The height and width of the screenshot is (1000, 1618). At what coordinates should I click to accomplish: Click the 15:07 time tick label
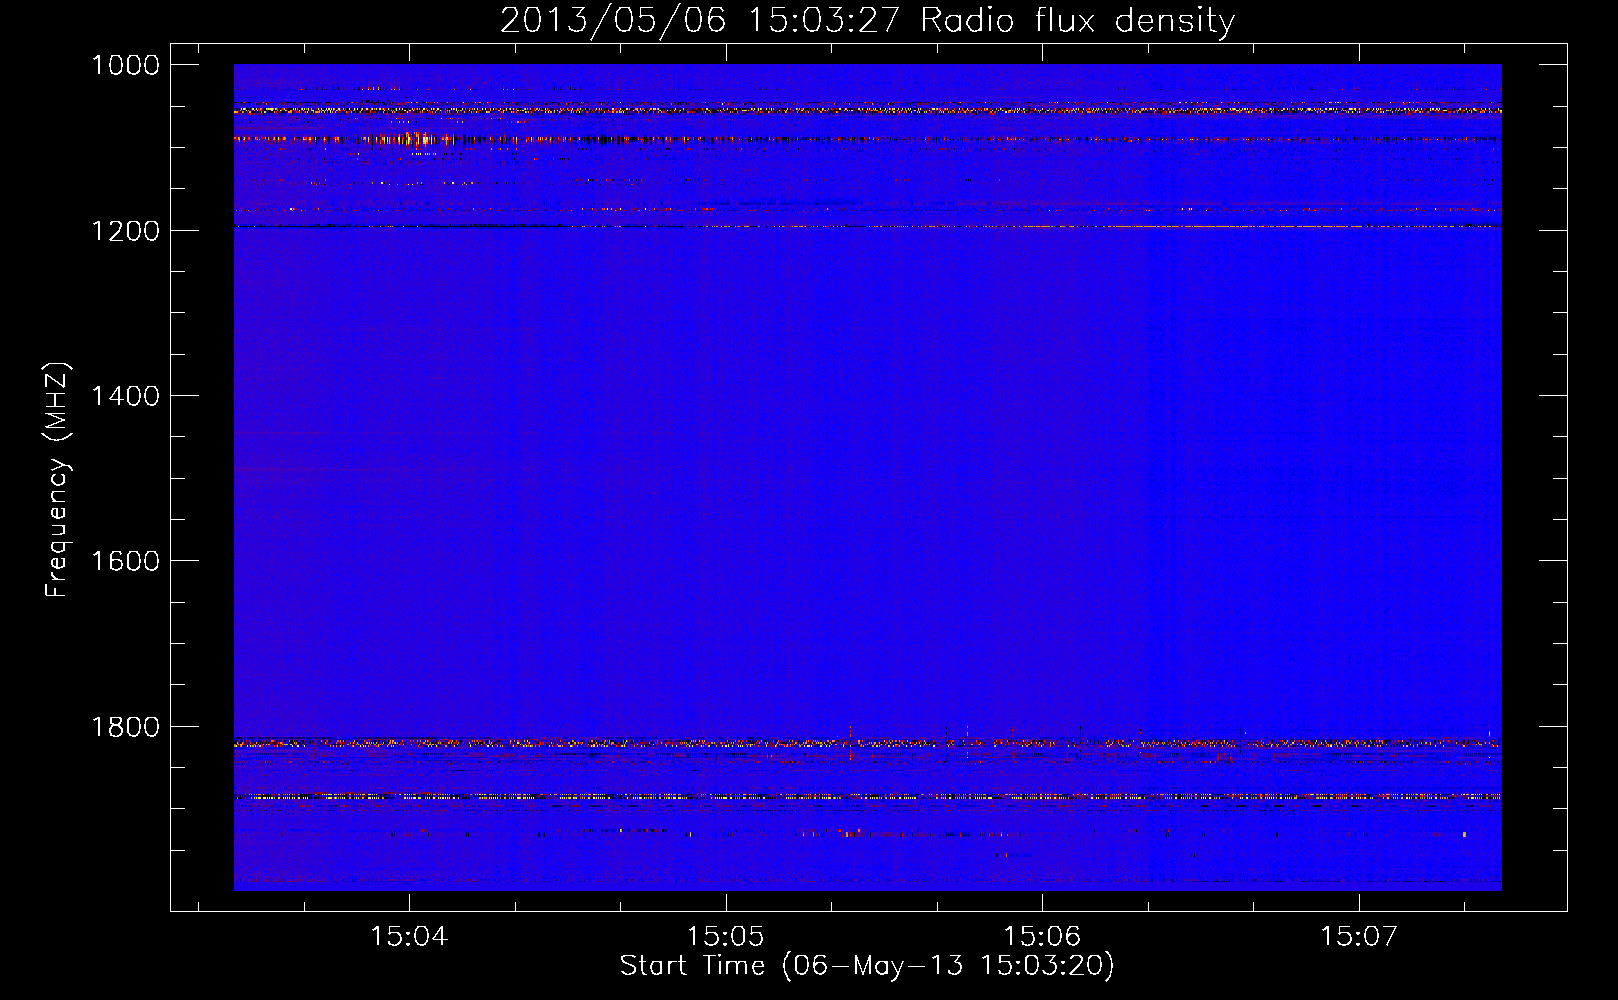coord(1359,936)
